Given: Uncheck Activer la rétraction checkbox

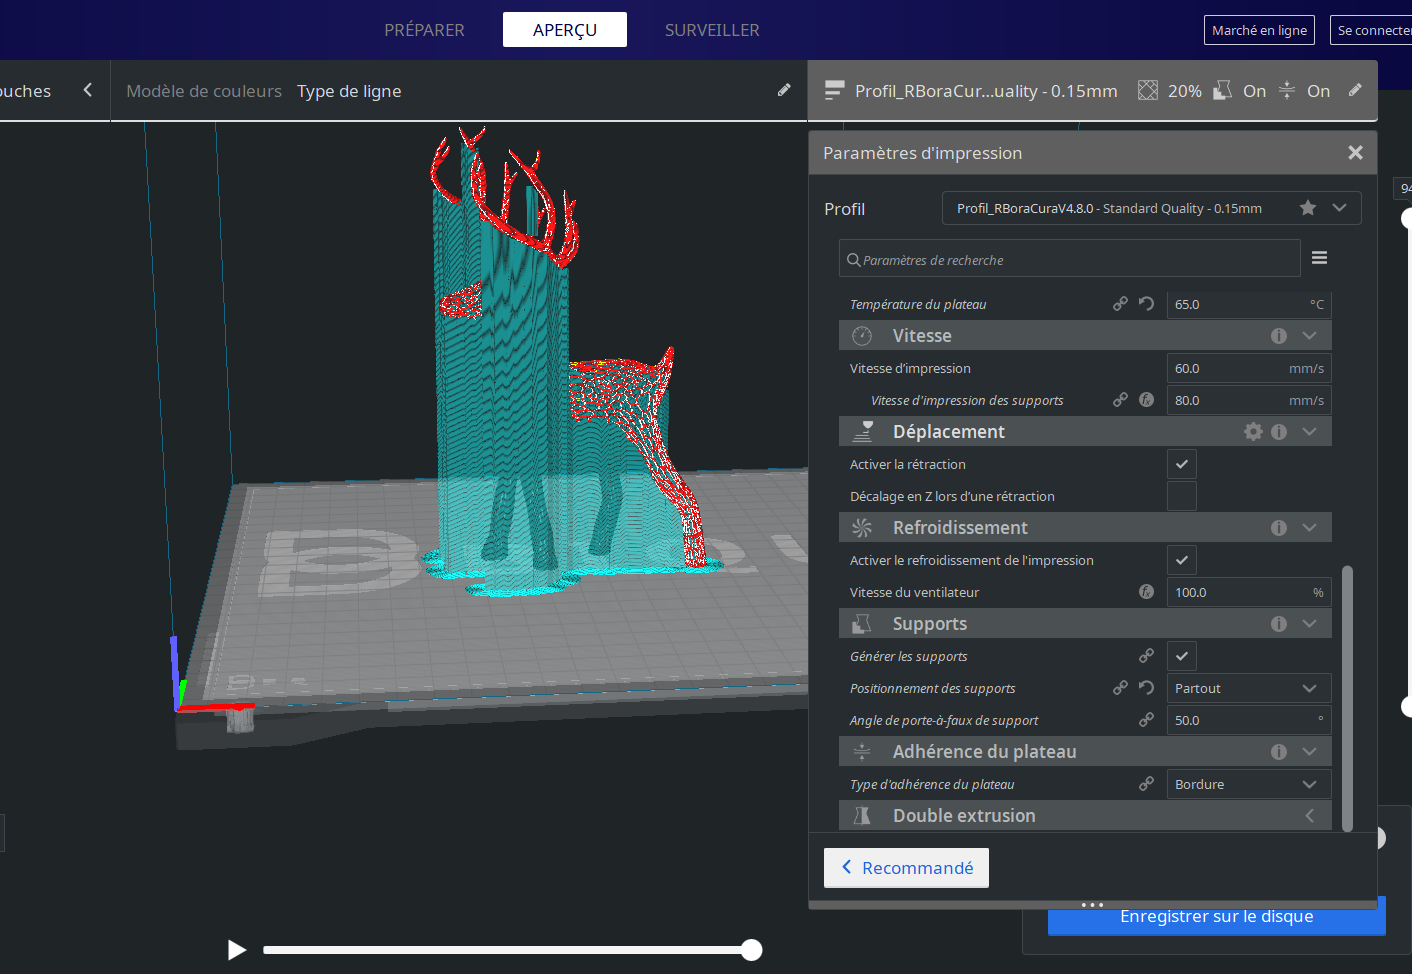Looking at the screenshot, I should tap(1181, 464).
